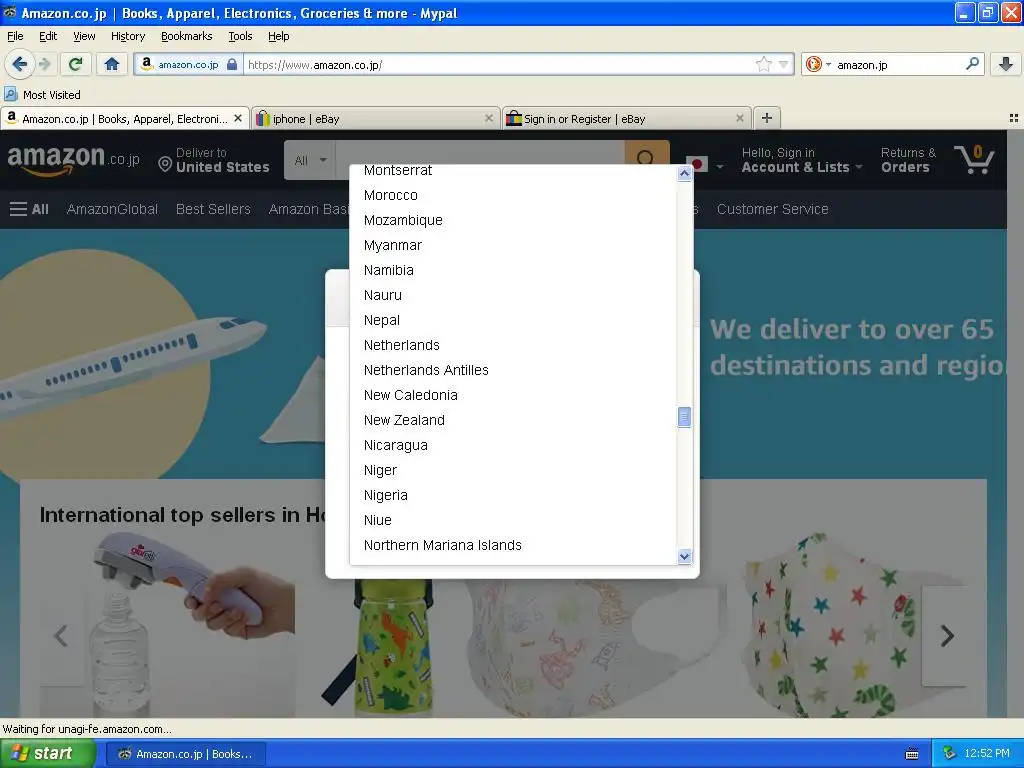Open the History menu
The height and width of the screenshot is (768, 1024).
[x=127, y=36]
